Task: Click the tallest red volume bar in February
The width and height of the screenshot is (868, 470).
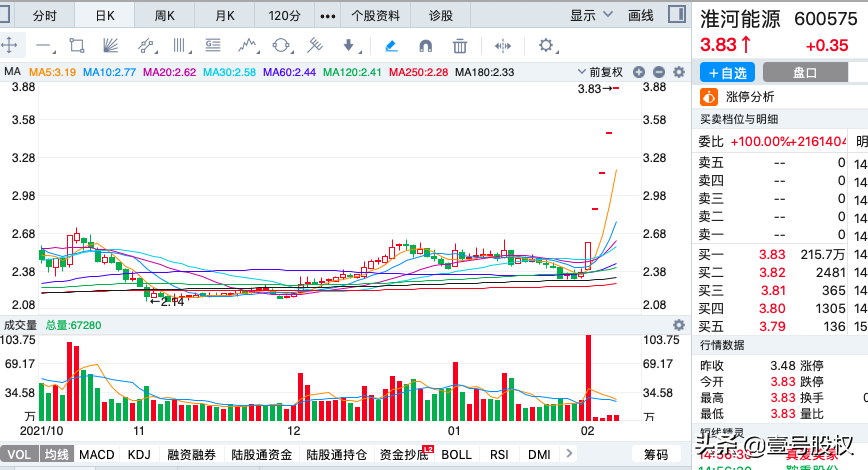Action: point(588,378)
